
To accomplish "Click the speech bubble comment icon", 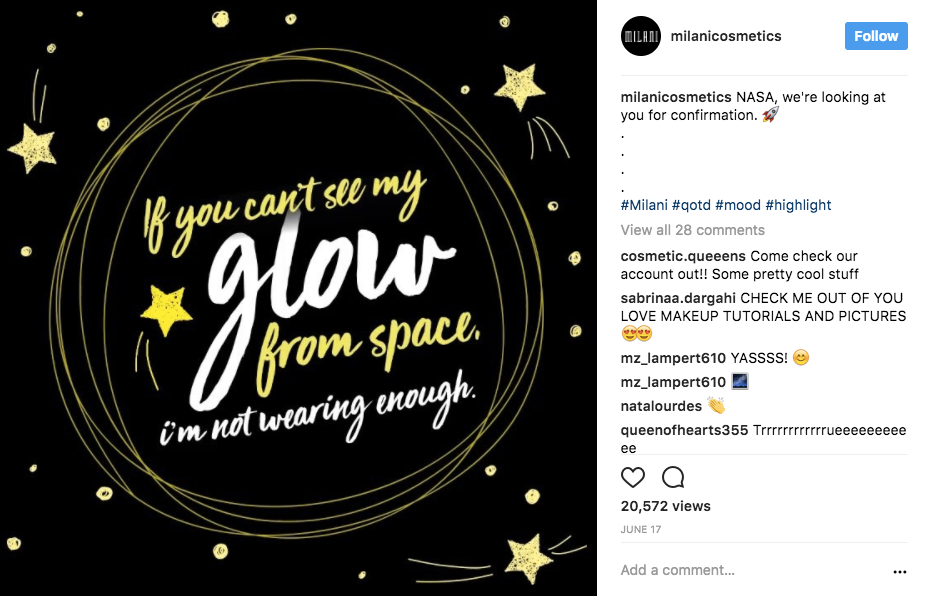I will 673,477.
